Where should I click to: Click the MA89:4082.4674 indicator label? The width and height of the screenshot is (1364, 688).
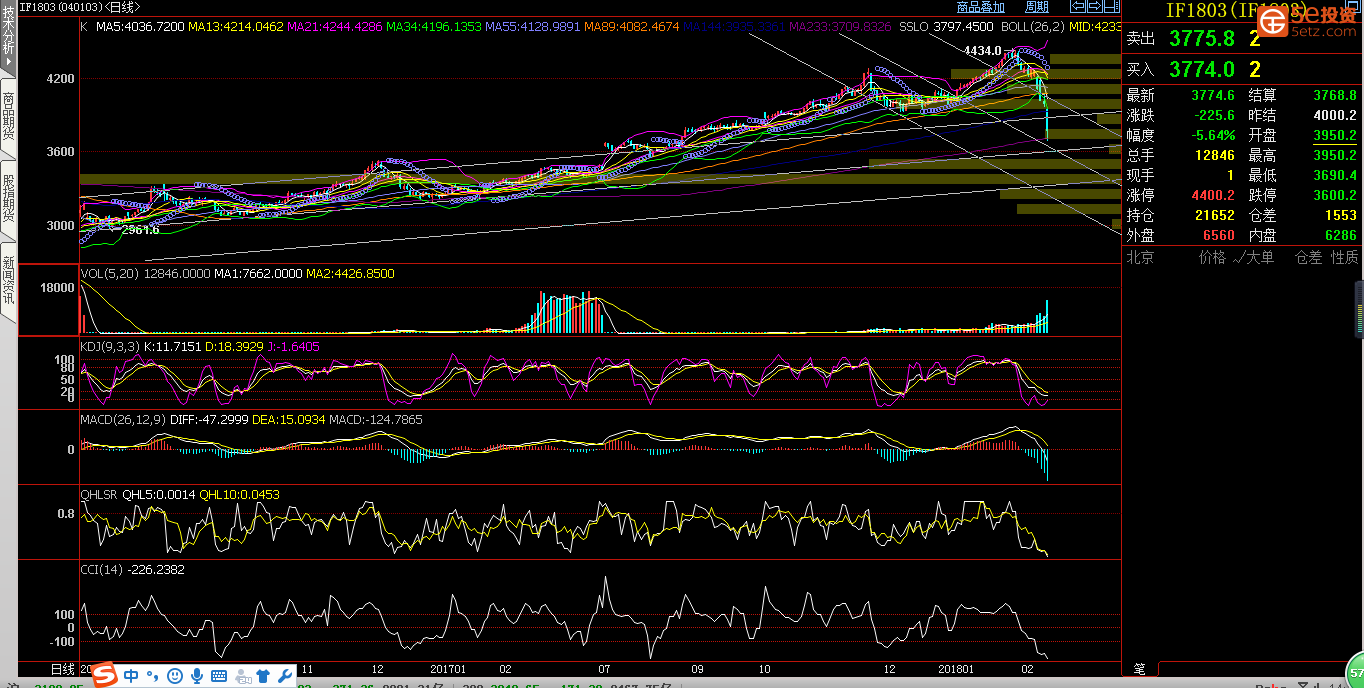coord(631,27)
